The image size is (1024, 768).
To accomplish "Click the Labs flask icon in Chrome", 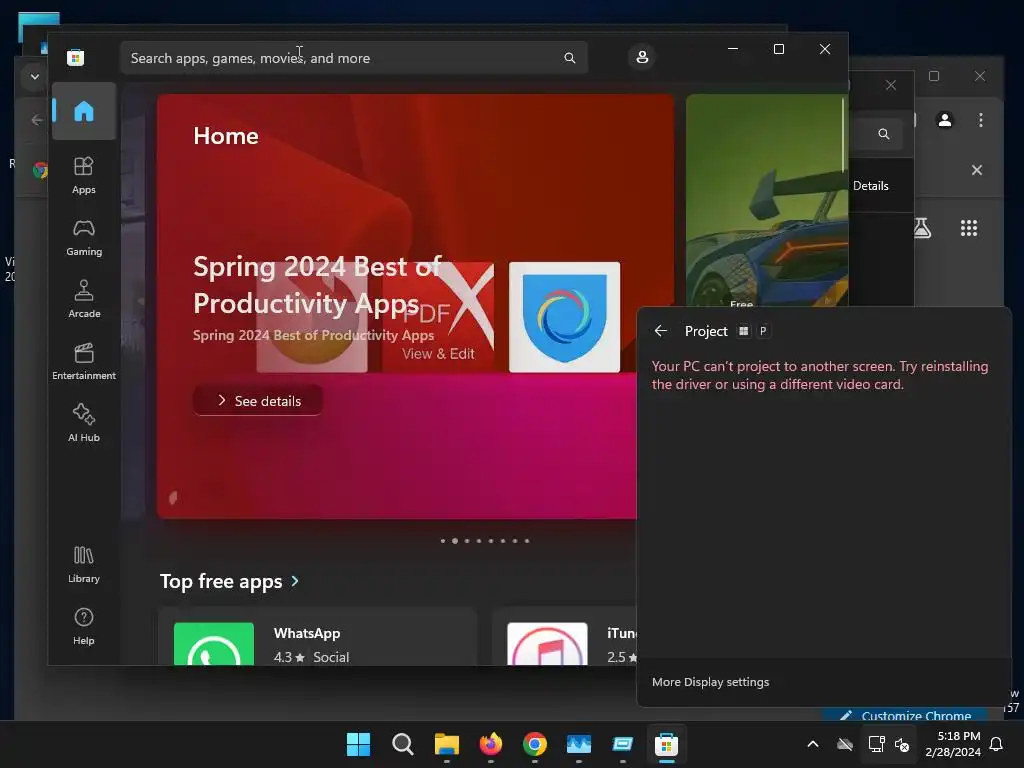I will tap(922, 228).
